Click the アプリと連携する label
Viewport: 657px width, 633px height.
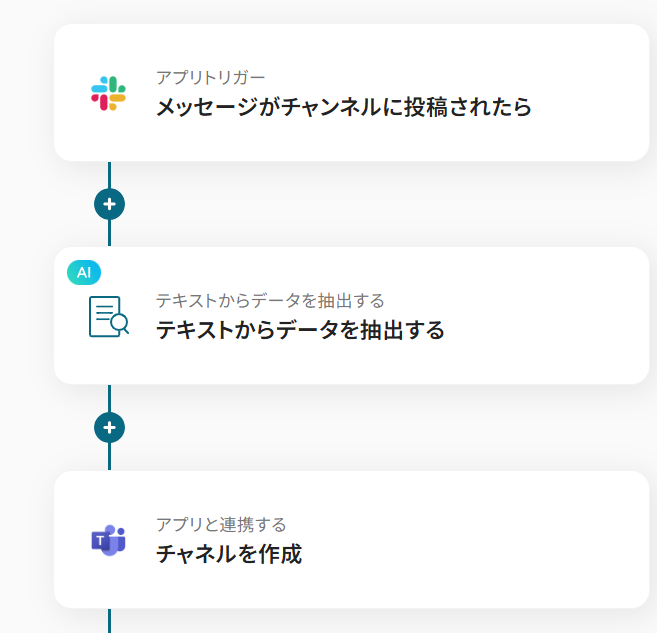tap(221, 525)
